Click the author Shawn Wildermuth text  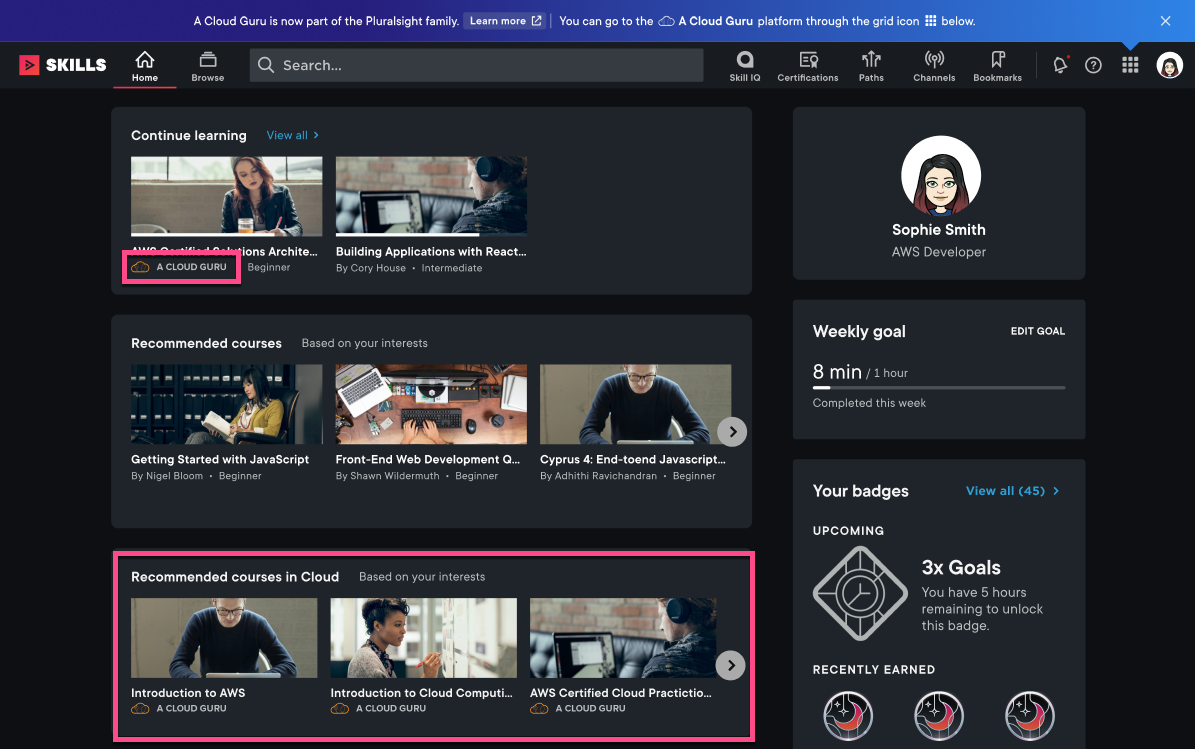pyautogui.click(x=395, y=476)
